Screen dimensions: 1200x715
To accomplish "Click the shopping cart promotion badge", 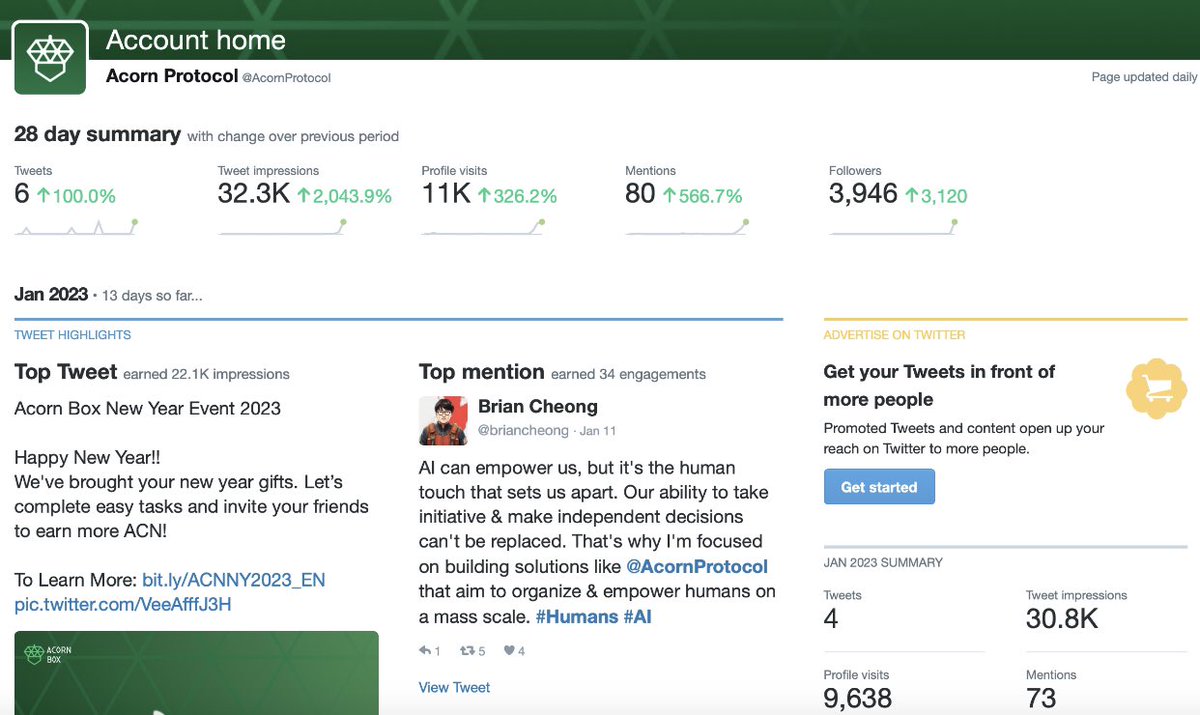I will (x=1156, y=388).
